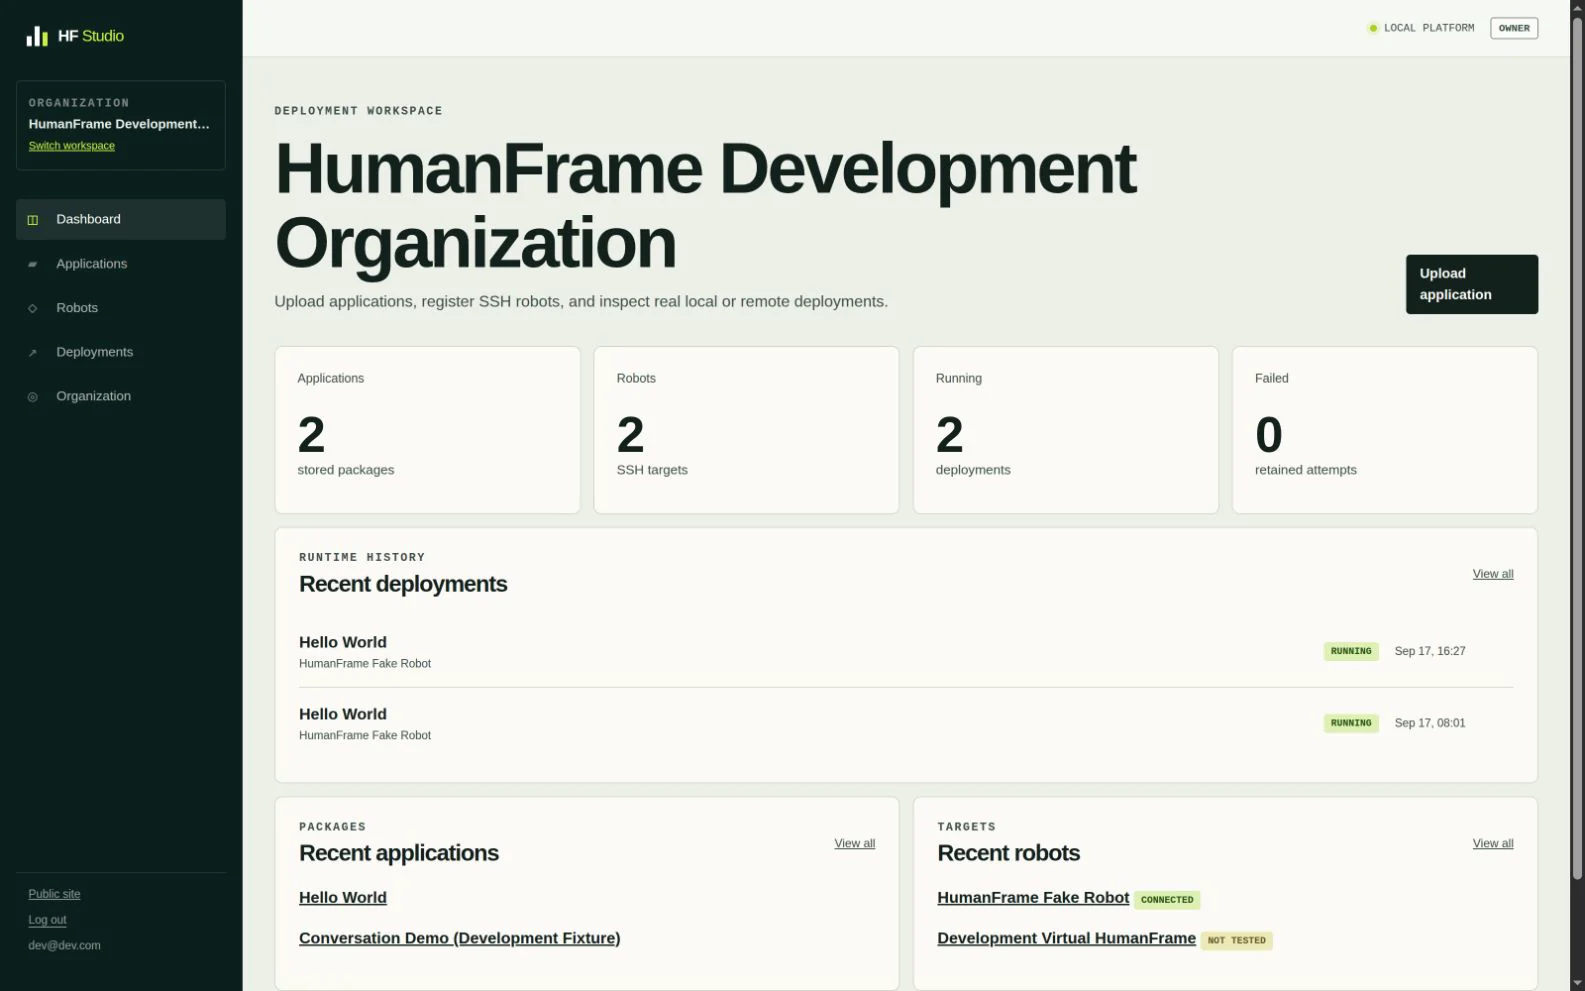The height and width of the screenshot is (991, 1585).
Task: View all recent robots
Action: point(1492,844)
